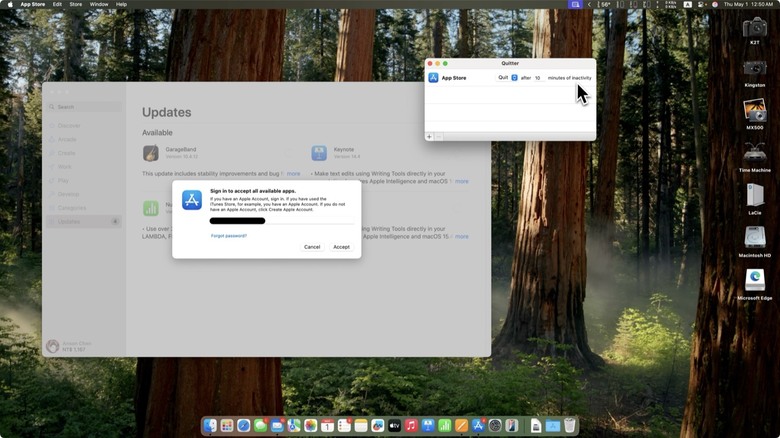This screenshot has height=438, width=780.
Task: Open the Edit menu
Action: pyautogui.click(x=57, y=4)
